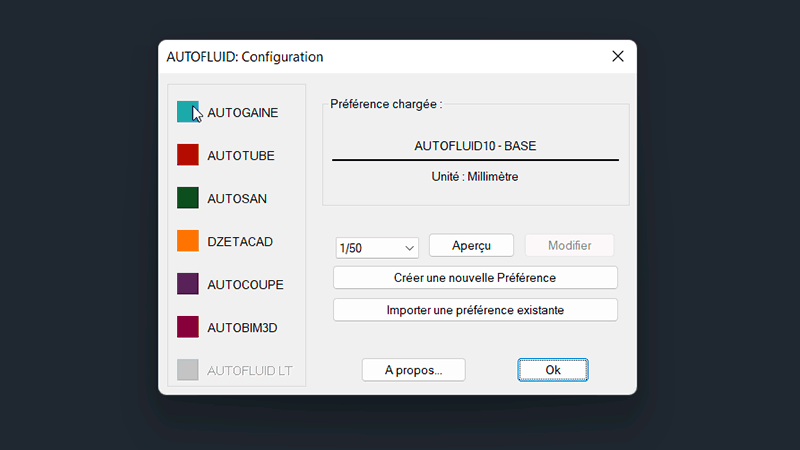
Task: Open the 1/50 scale dropdown
Action: click(377, 248)
